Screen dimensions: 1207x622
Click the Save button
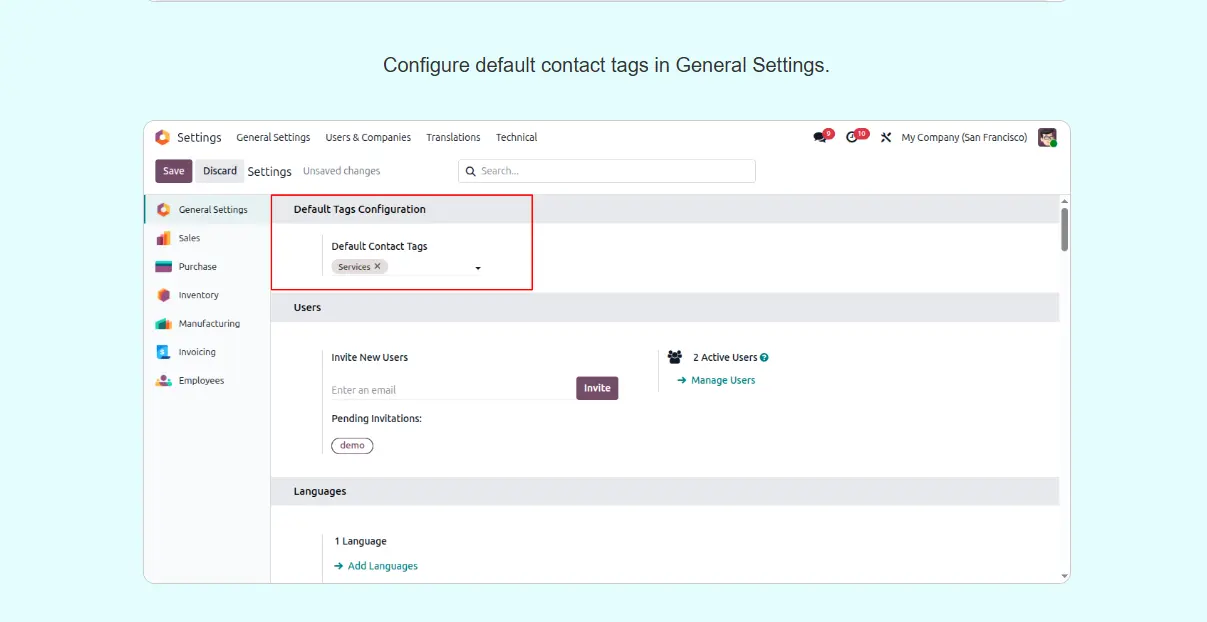173,171
